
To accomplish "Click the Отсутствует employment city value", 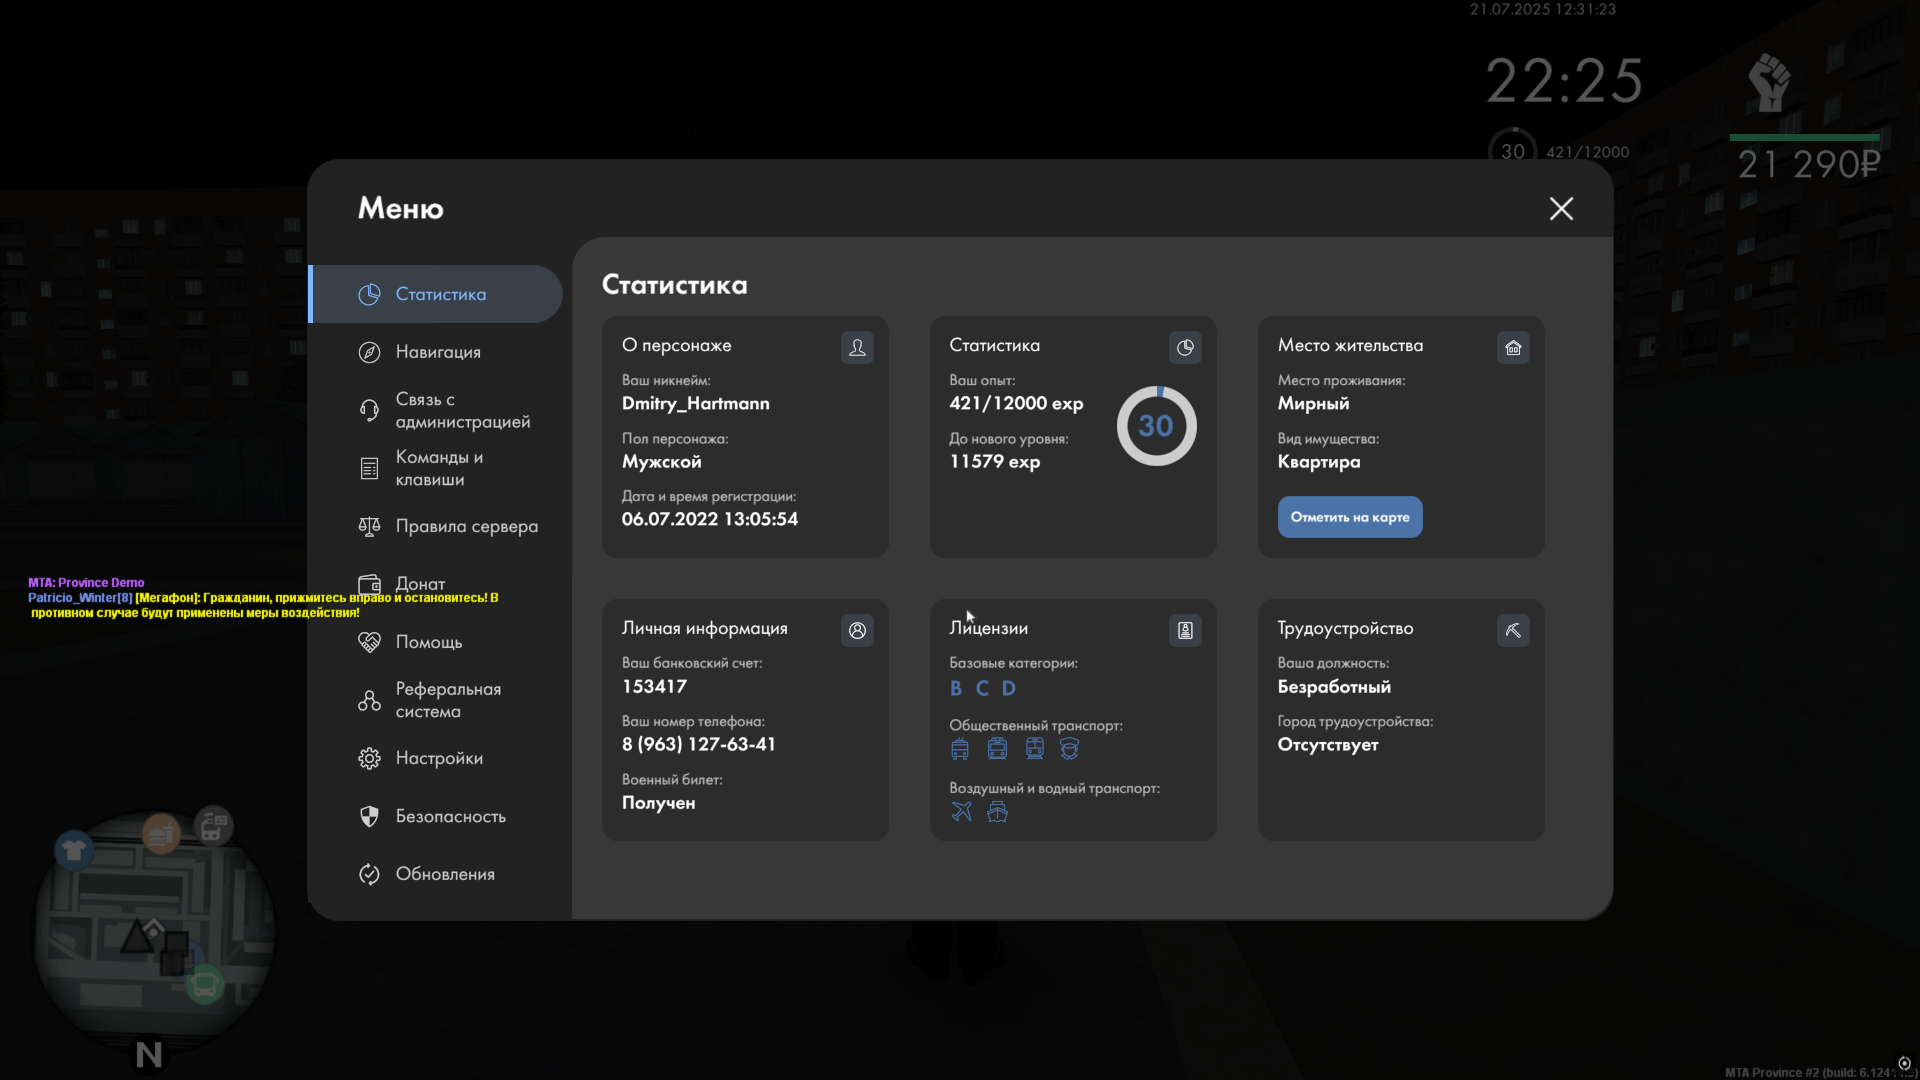I will tap(1328, 745).
